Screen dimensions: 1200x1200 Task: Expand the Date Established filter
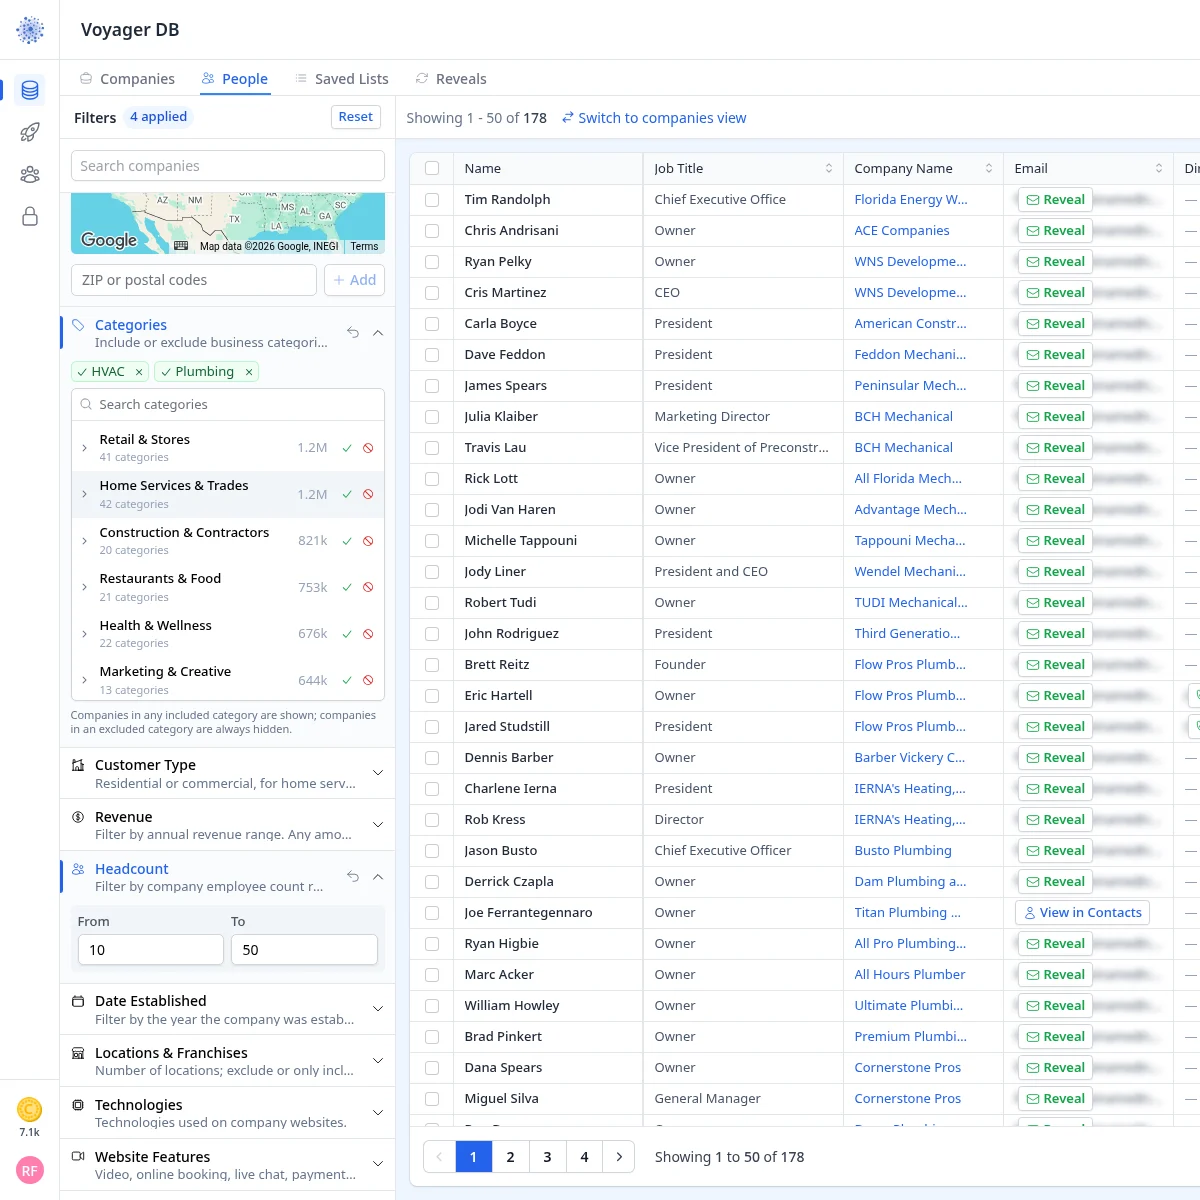378,1009
